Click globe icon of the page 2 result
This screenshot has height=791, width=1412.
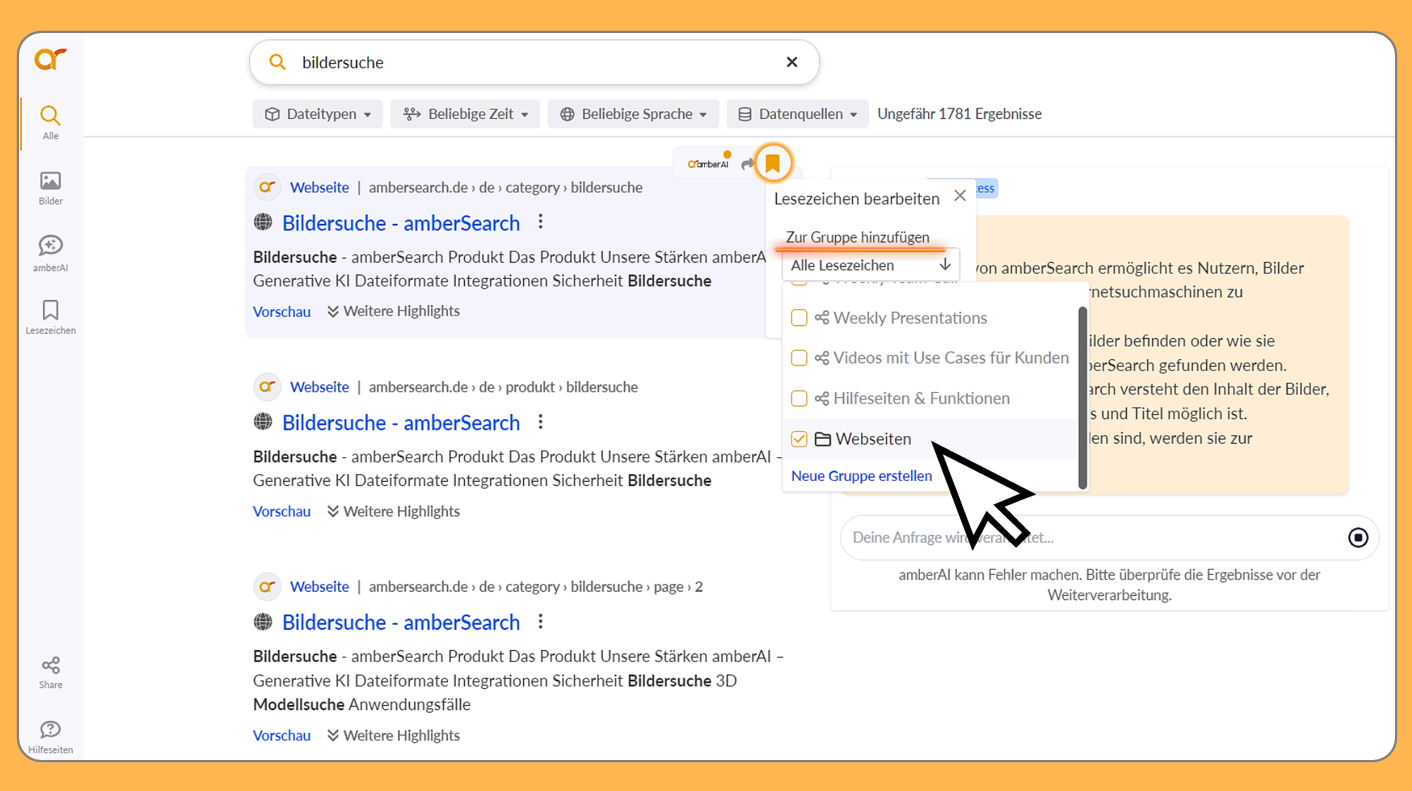tap(263, 622)
